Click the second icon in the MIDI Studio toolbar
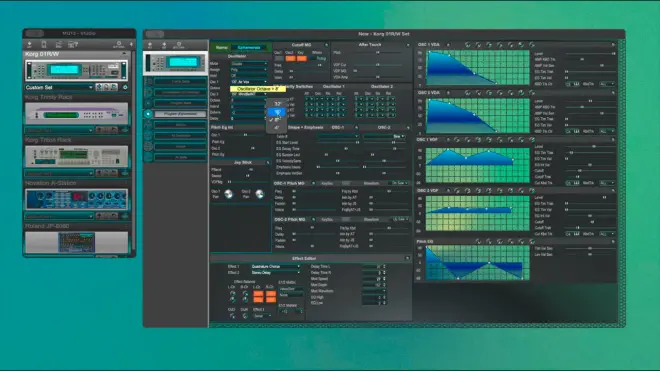This screenshot has height=371, width=660. coord(44,45)
